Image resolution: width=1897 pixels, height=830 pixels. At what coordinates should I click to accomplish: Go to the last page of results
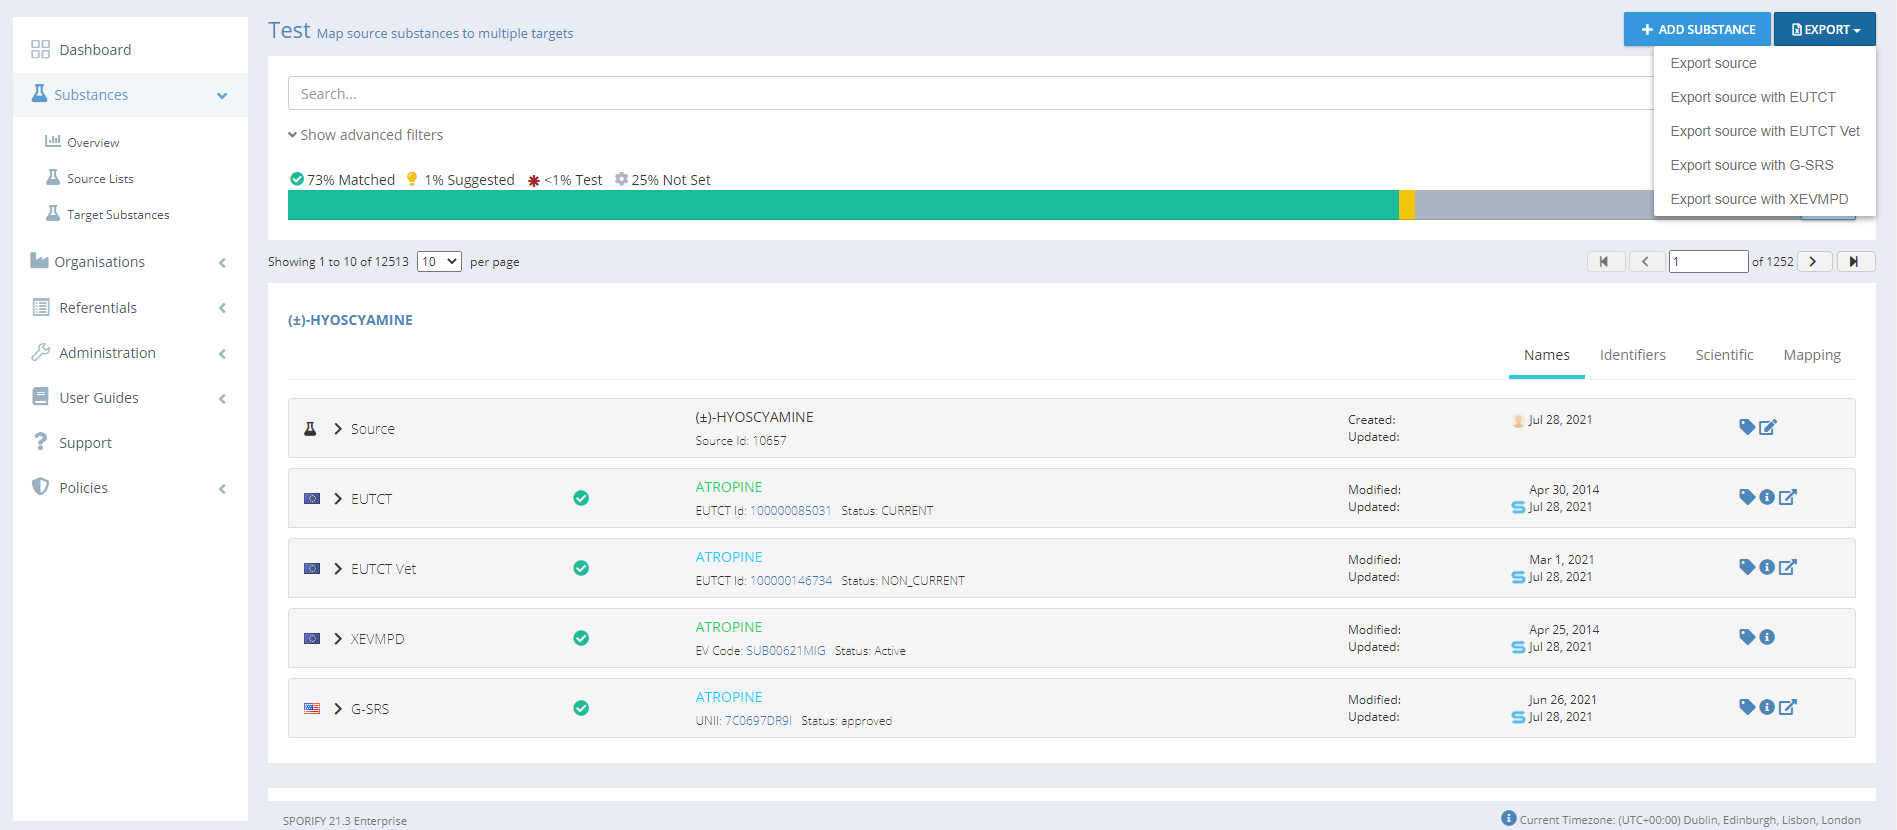[x=1855, y=262]
